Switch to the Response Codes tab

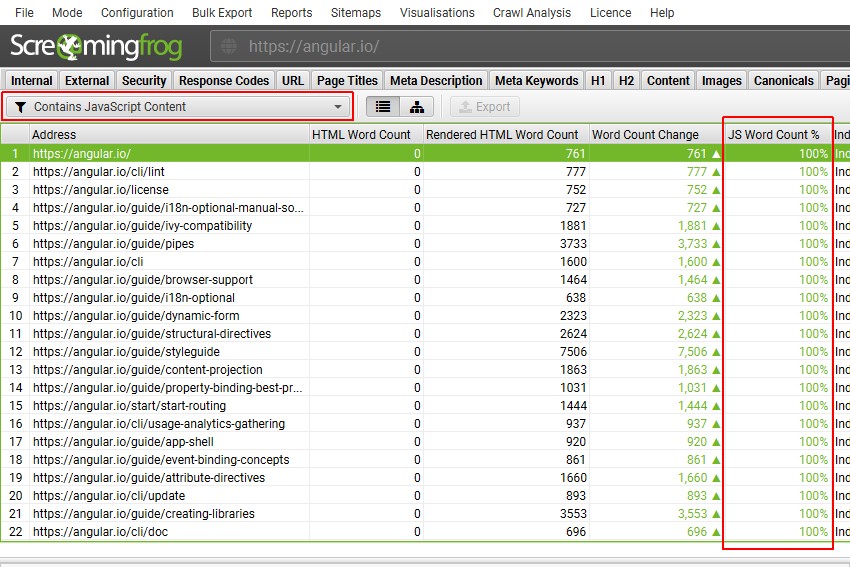click(224, 81)
